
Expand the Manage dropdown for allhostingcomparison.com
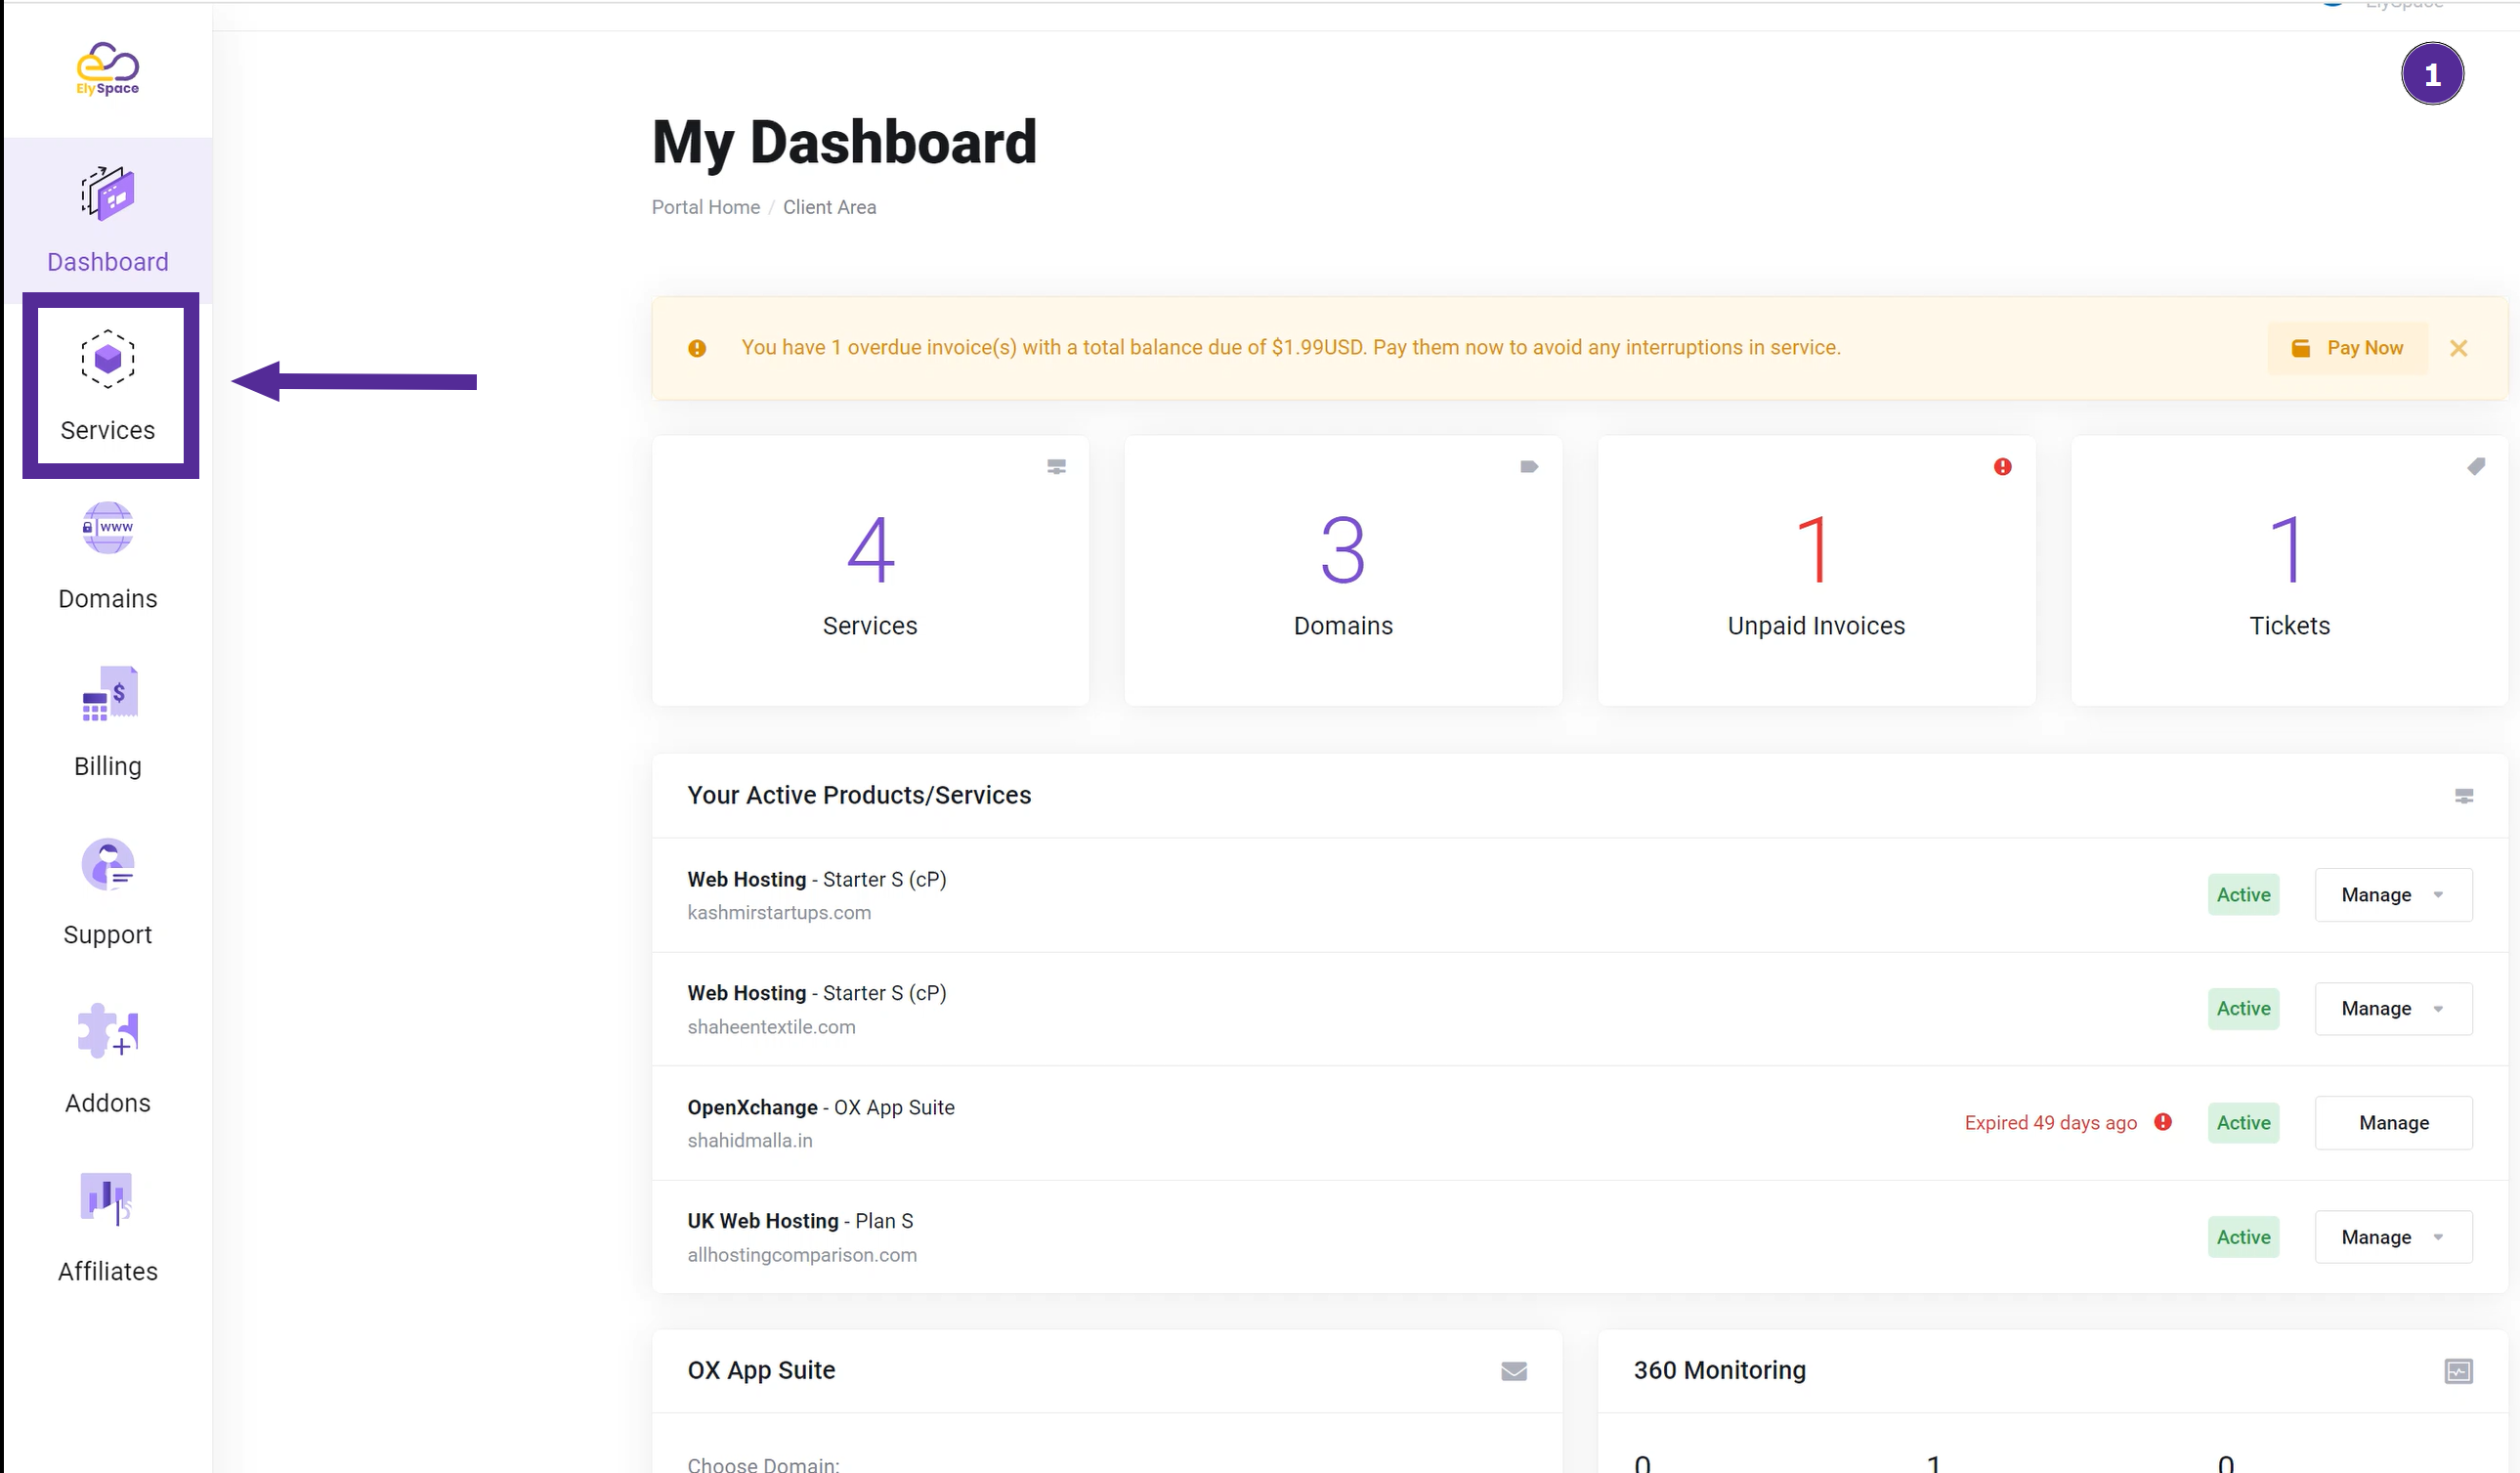pyautogui.click(x=2440, y=1236)
